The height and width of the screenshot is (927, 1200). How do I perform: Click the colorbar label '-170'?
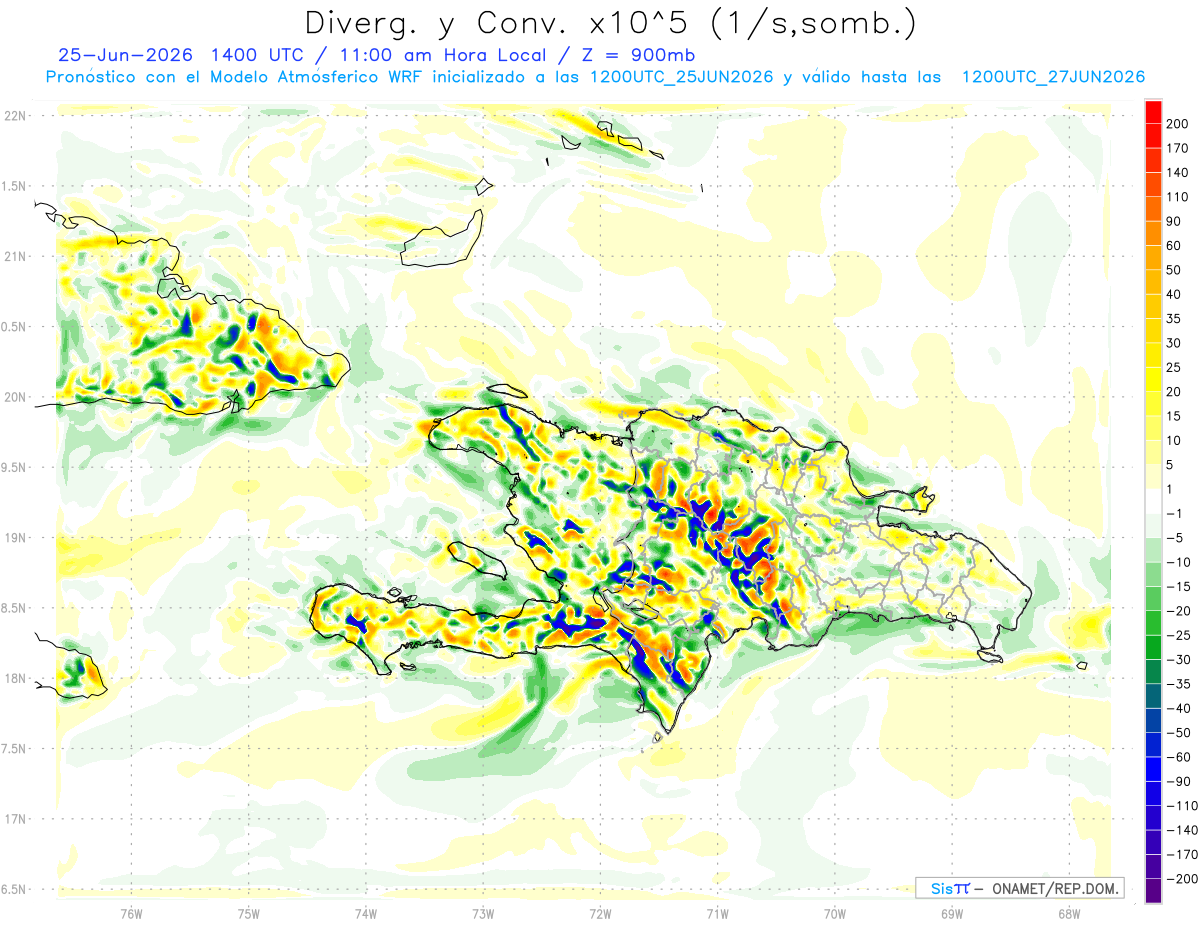(1184, 854)
